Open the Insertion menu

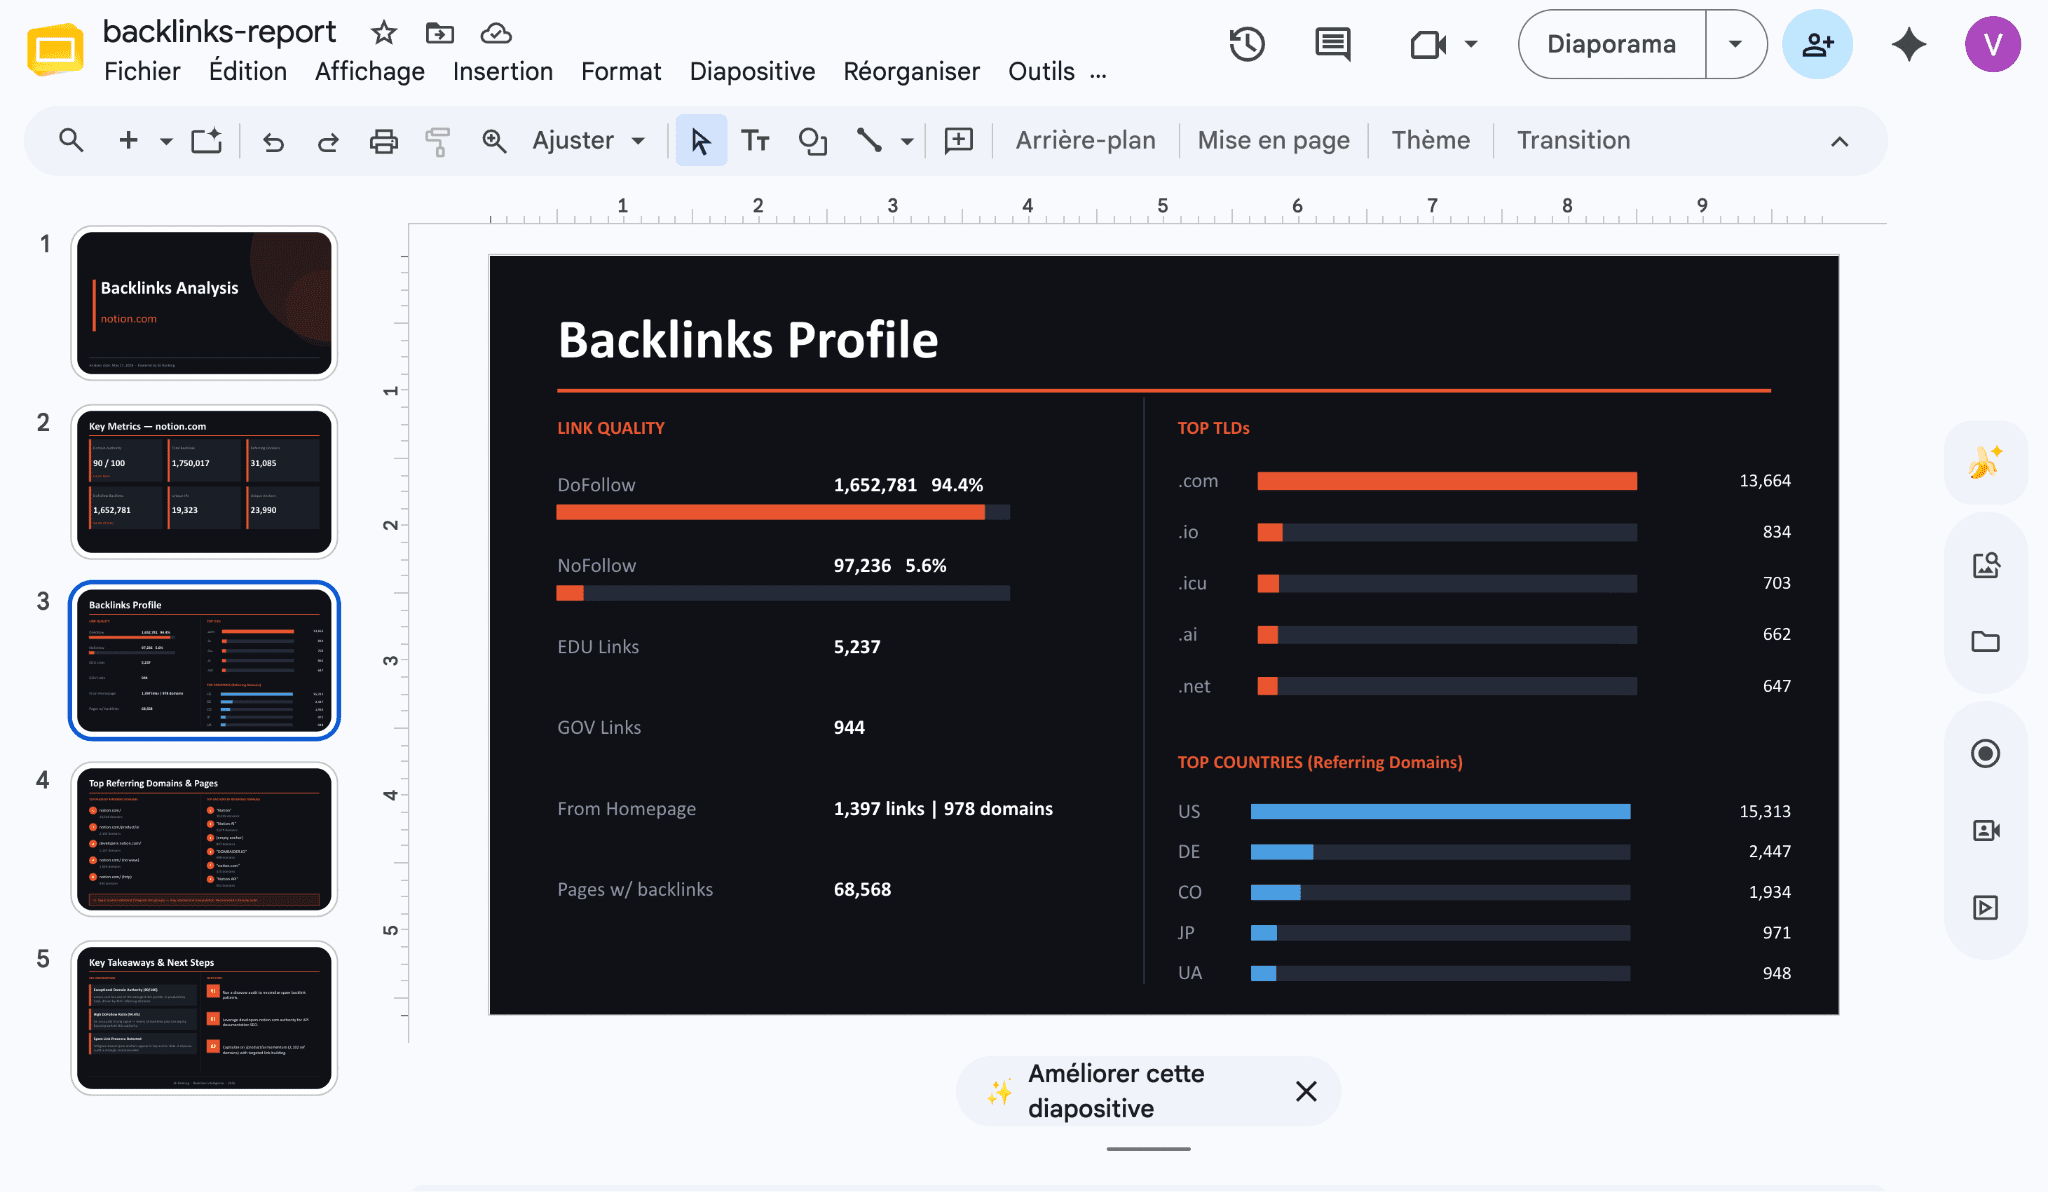coord(503,72)
